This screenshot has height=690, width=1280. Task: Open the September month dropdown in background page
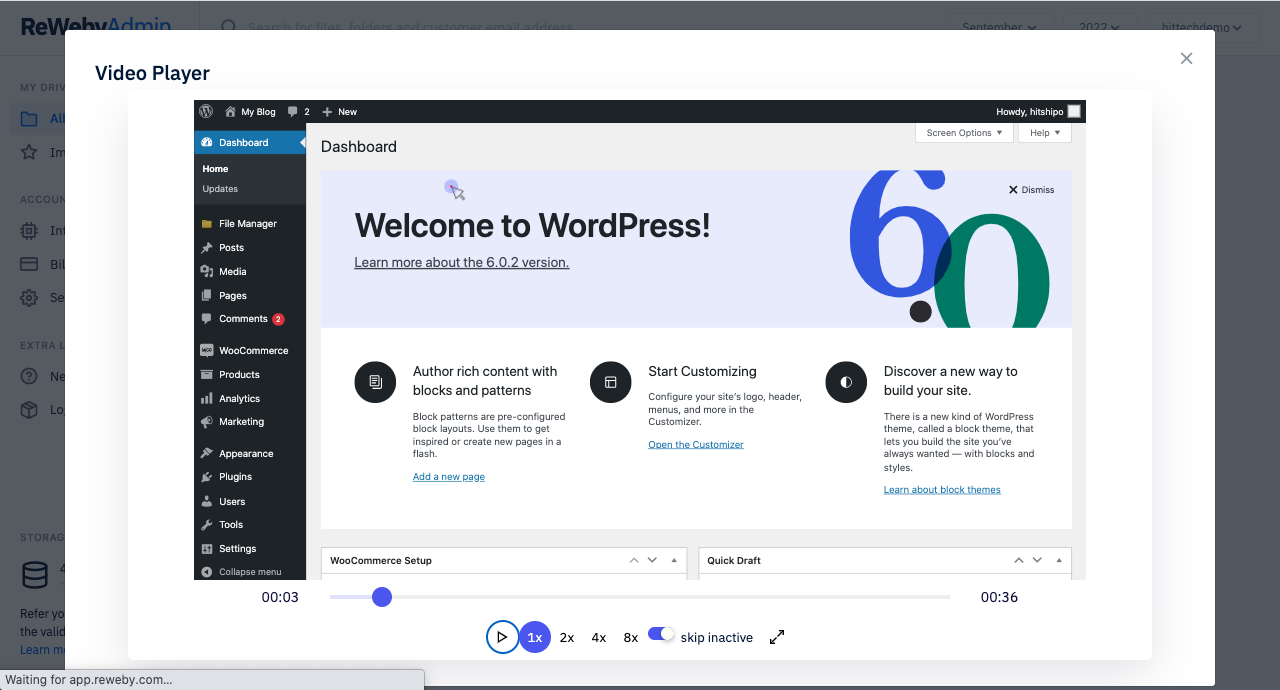999,28
